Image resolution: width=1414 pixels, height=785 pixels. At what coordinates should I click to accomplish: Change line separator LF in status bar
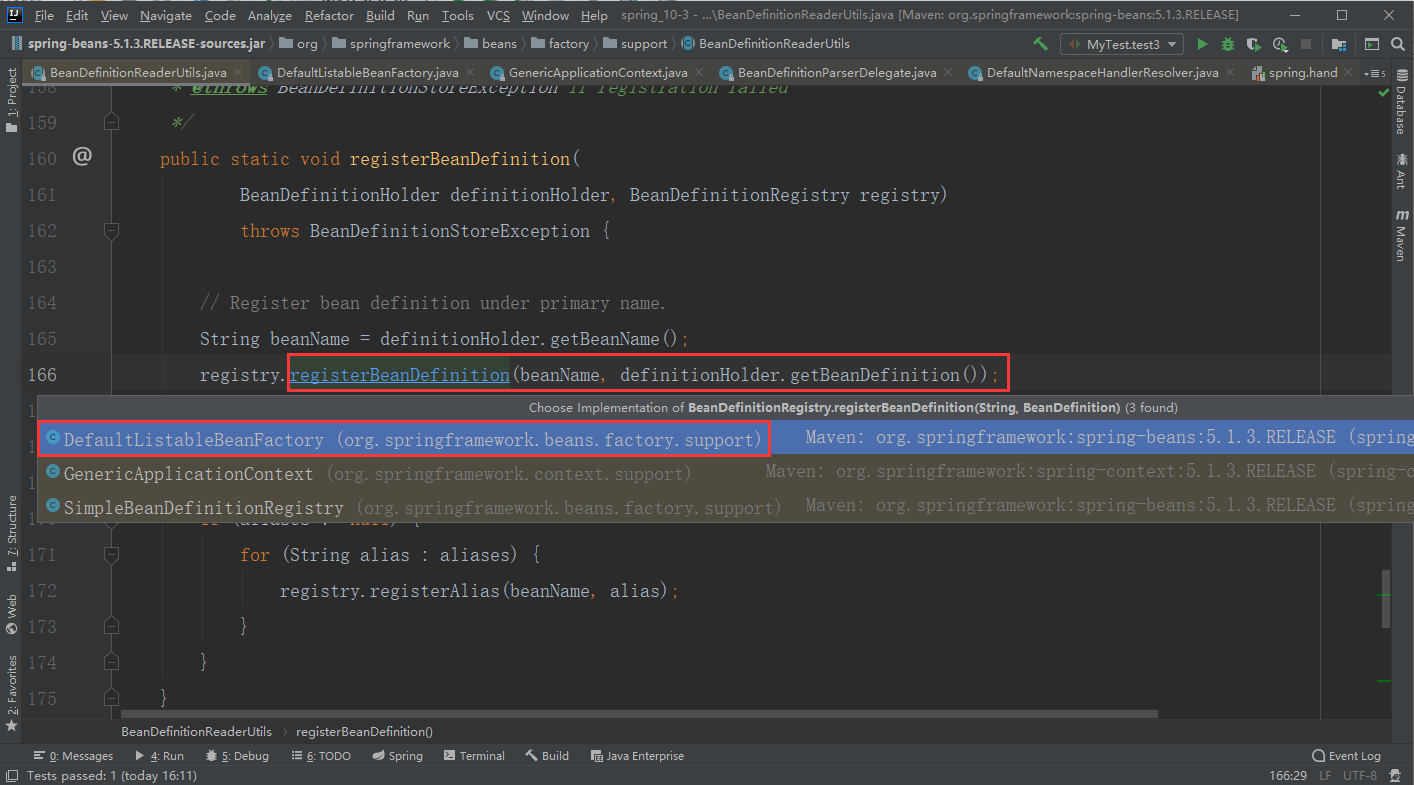1325,776
